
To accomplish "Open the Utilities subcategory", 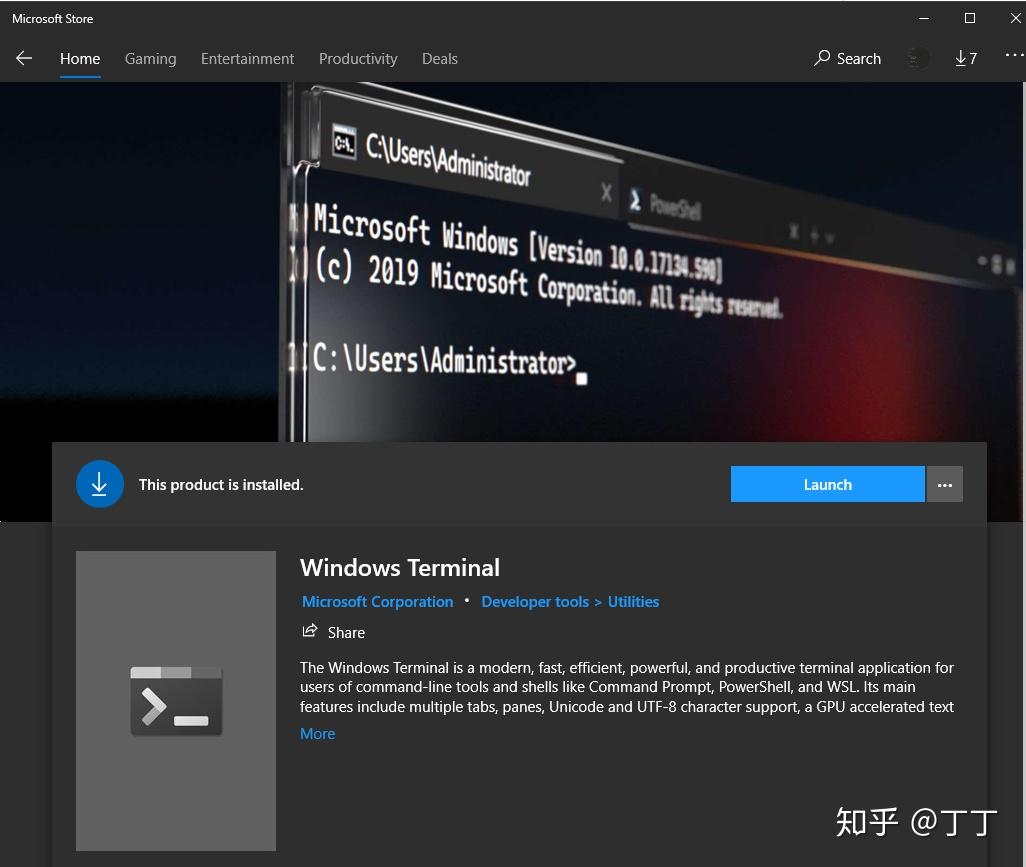I will pos(633,601).
